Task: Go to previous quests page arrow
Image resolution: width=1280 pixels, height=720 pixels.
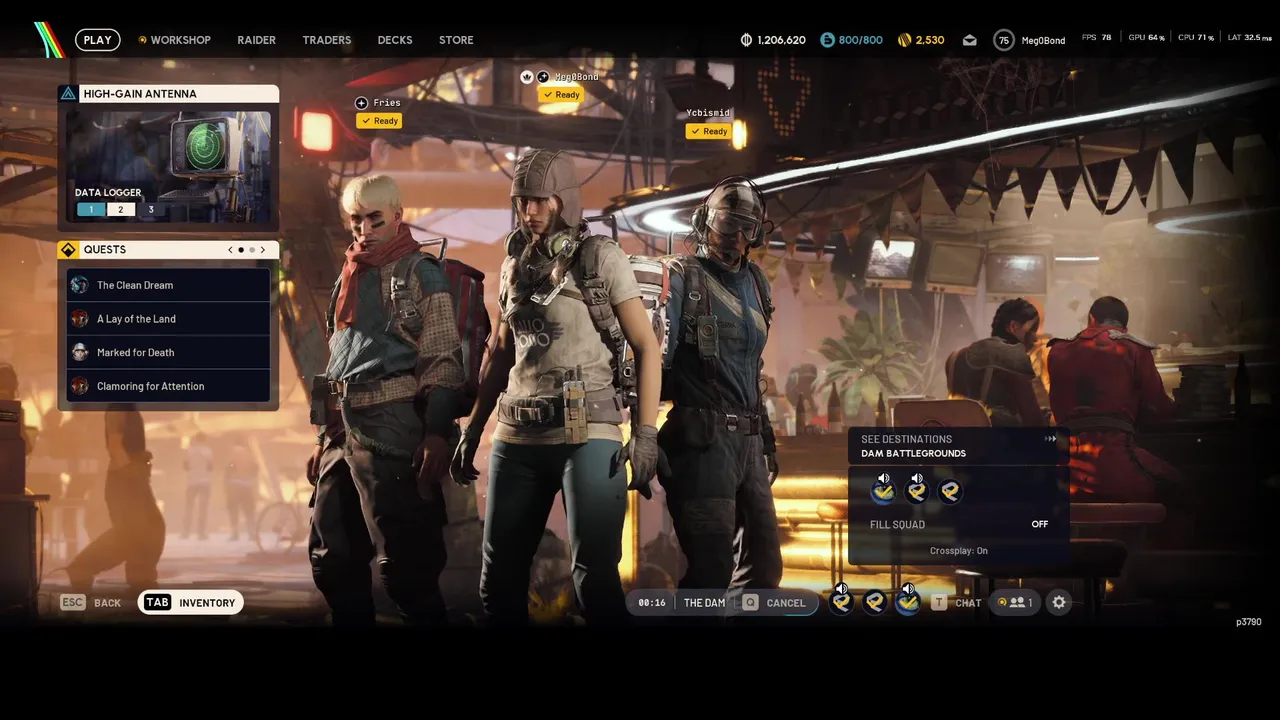Action: point(230,250)
